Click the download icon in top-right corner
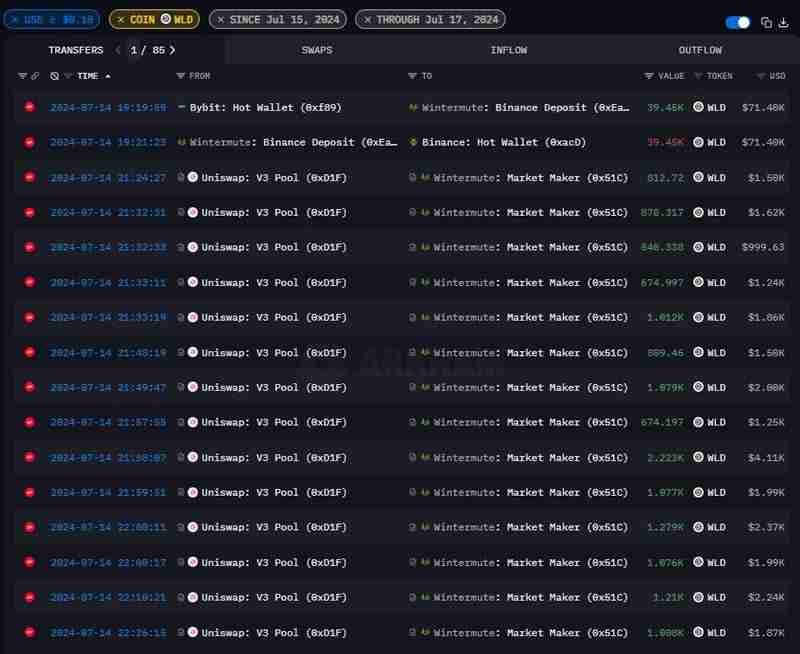This screenshot has height=654, width=800. (x=783, y=22)
